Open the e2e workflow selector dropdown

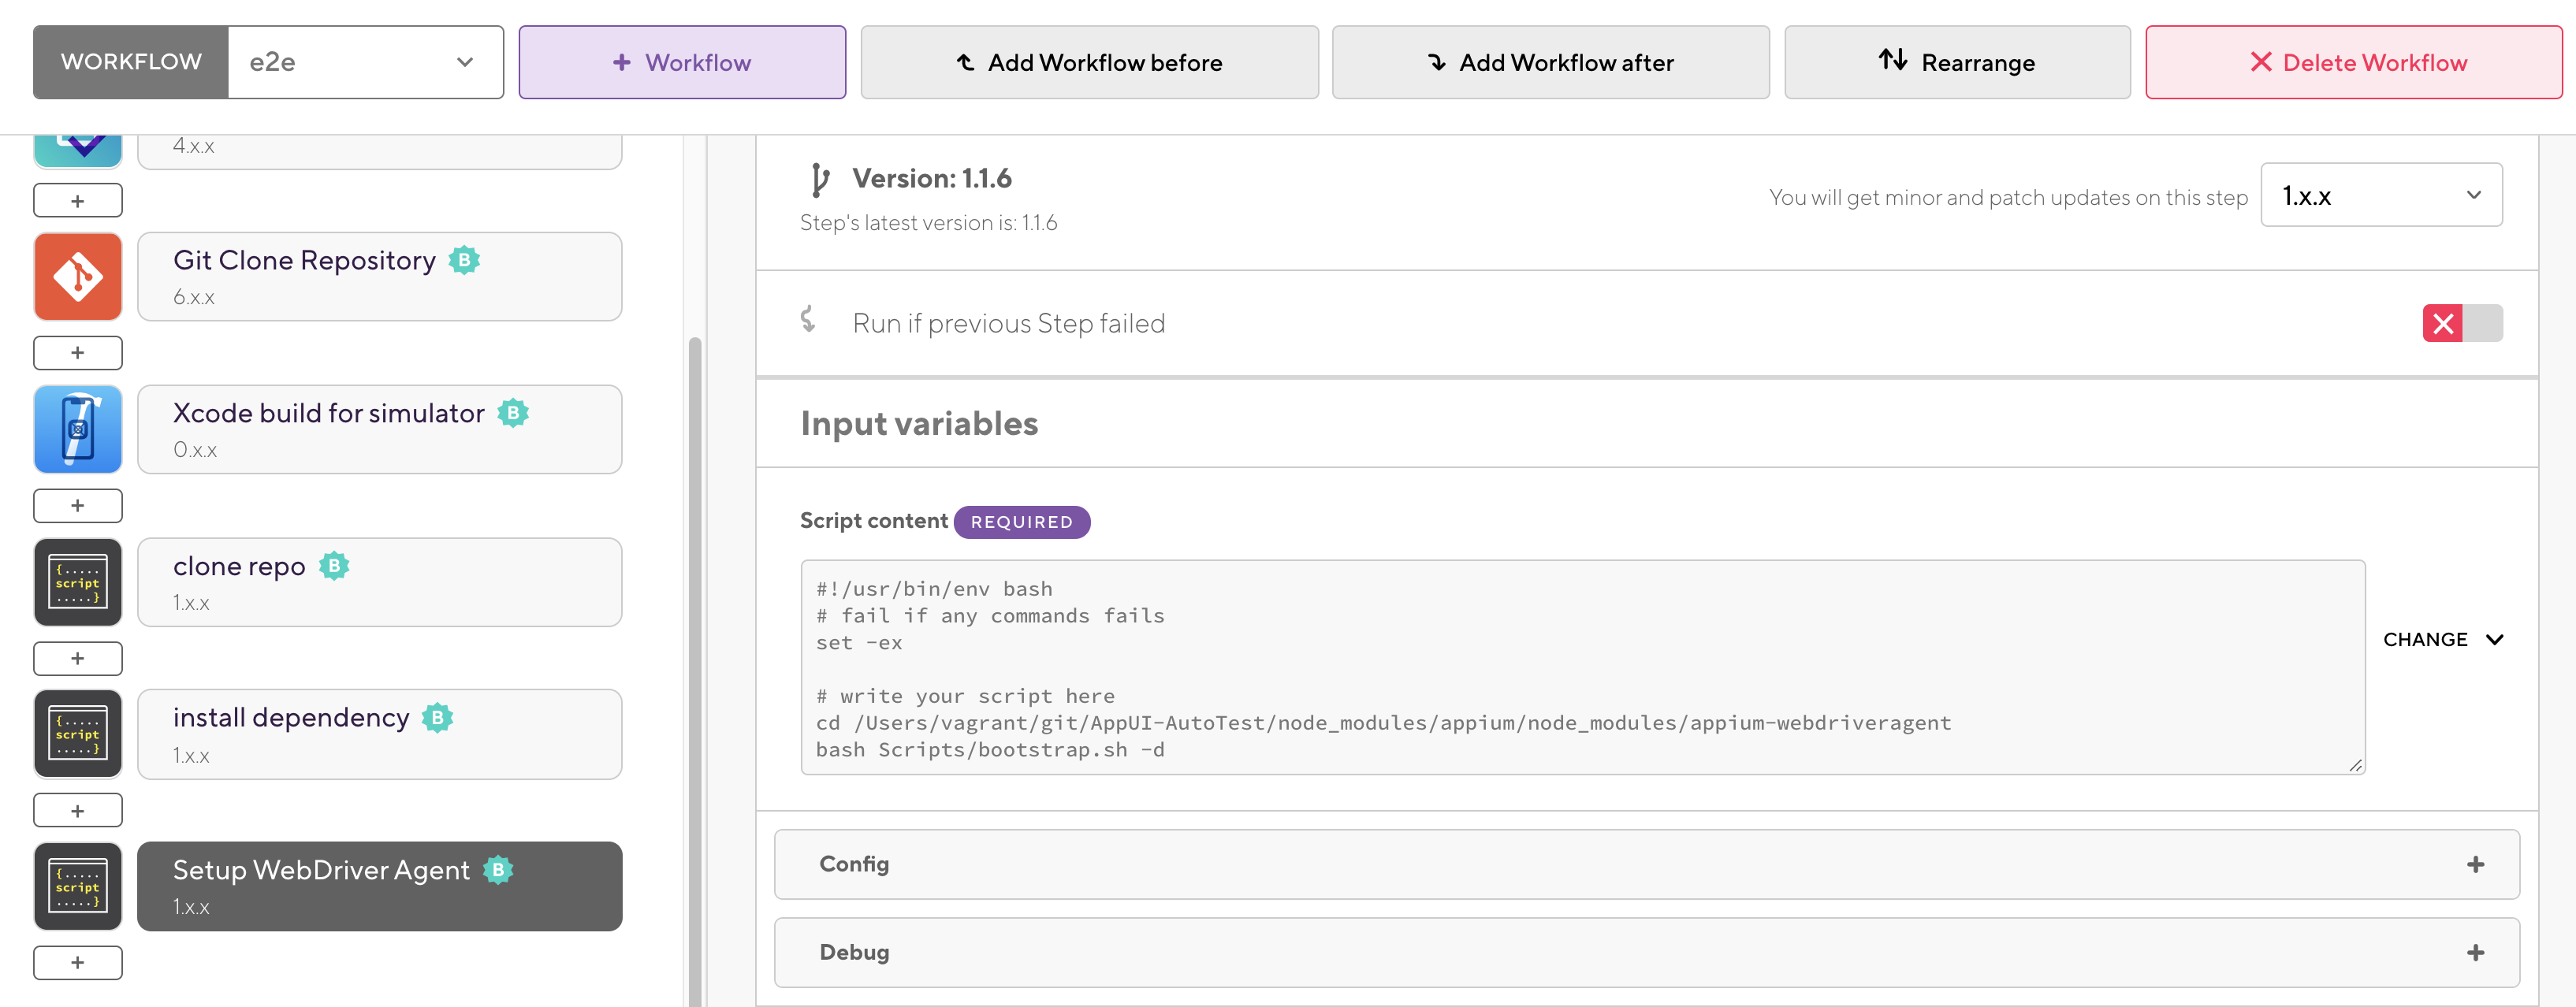tap(365, 62)
